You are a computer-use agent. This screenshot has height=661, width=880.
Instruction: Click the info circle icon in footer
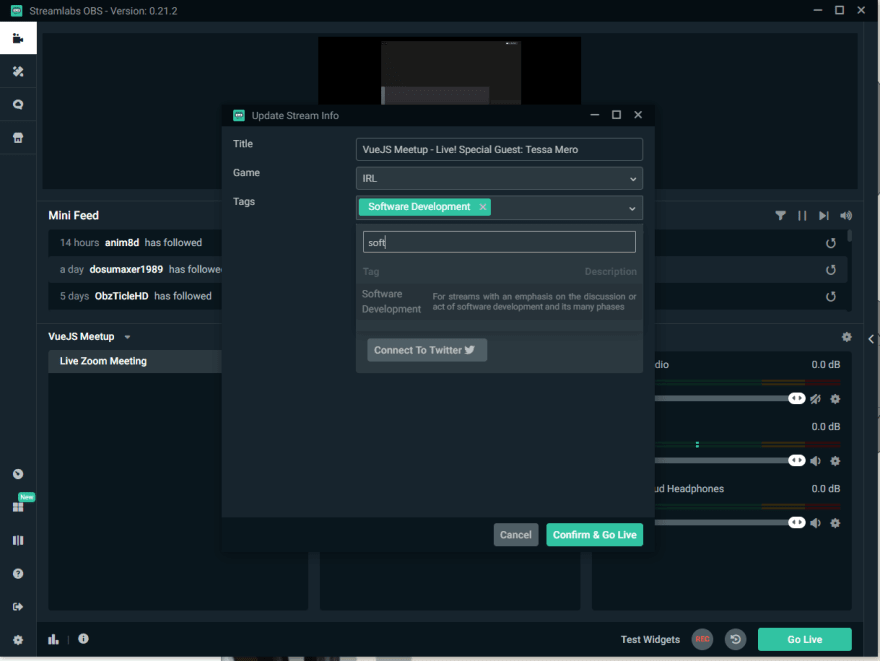coord(83,639)
